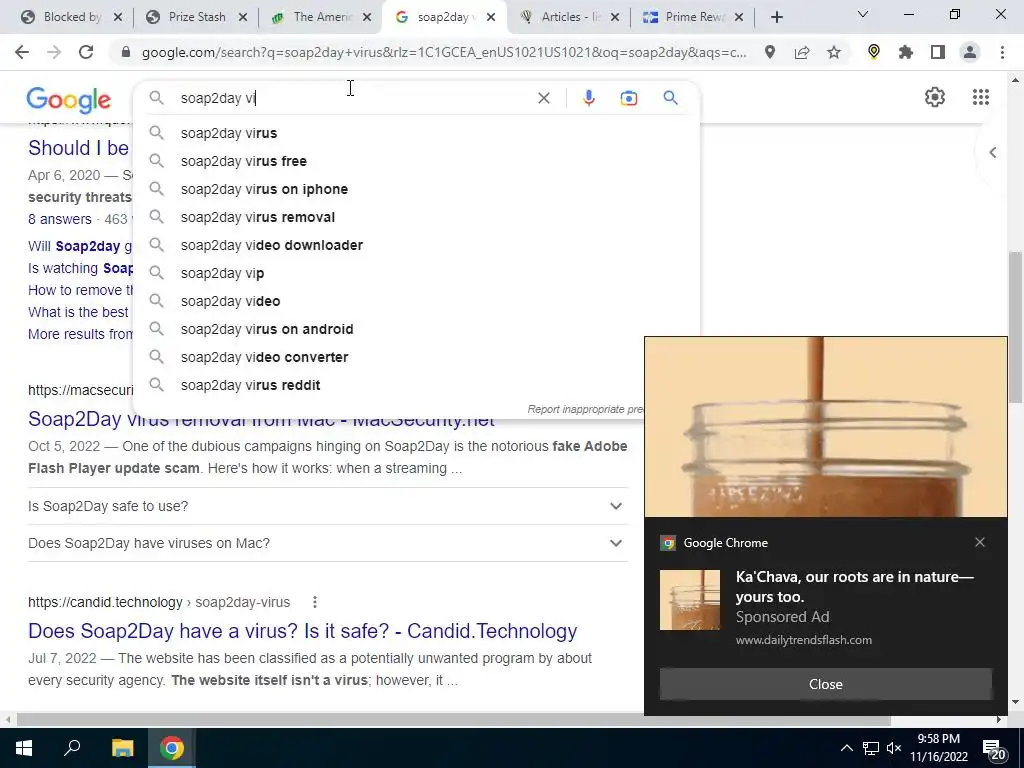Select suggestion 'soap2day vip'
1024x768 pixels.
pyautogui.click(x=416, y=274)
